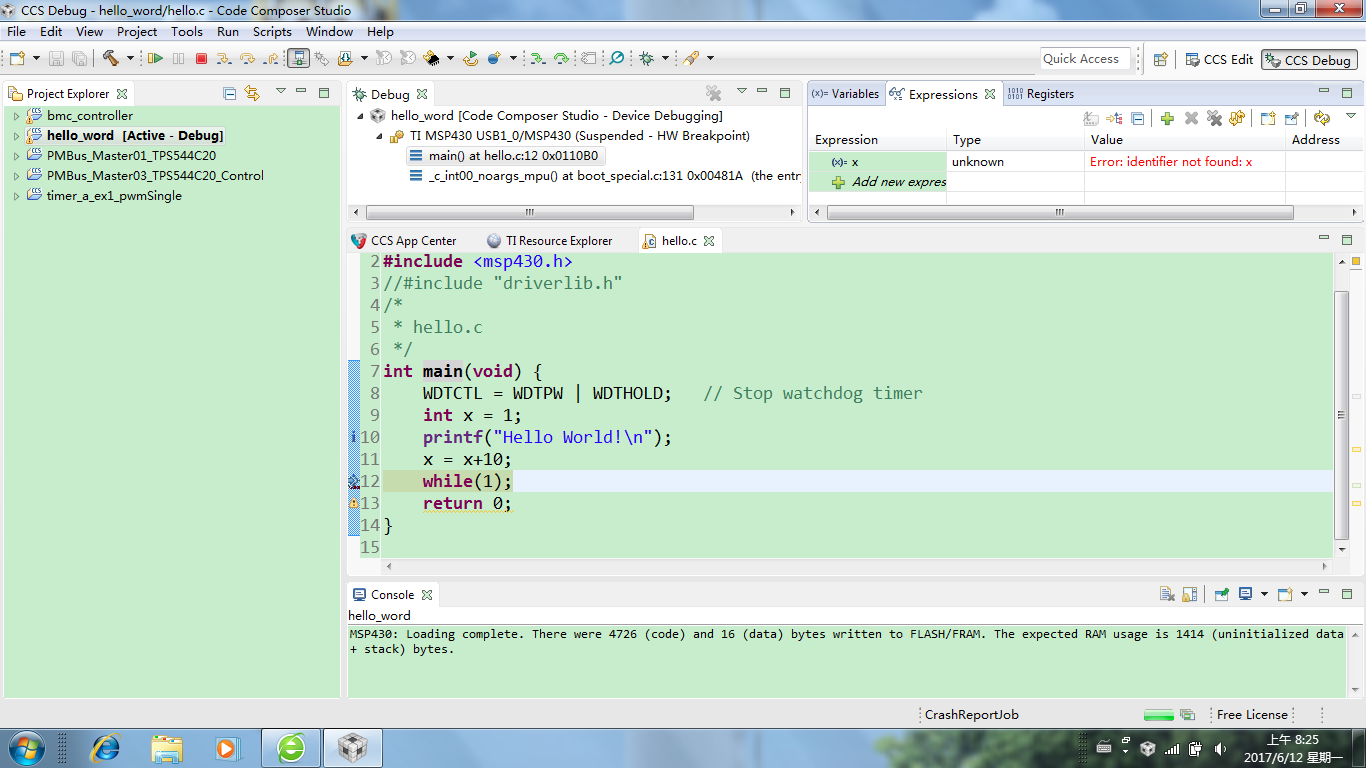Click the Build hammer icon
The width and height of the screenshot is (1366, 768).
click(110, 59)
